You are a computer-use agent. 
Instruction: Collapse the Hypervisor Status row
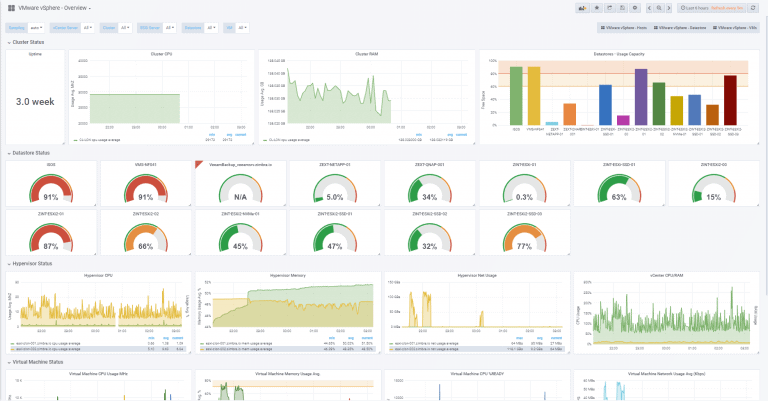point(29,264)
